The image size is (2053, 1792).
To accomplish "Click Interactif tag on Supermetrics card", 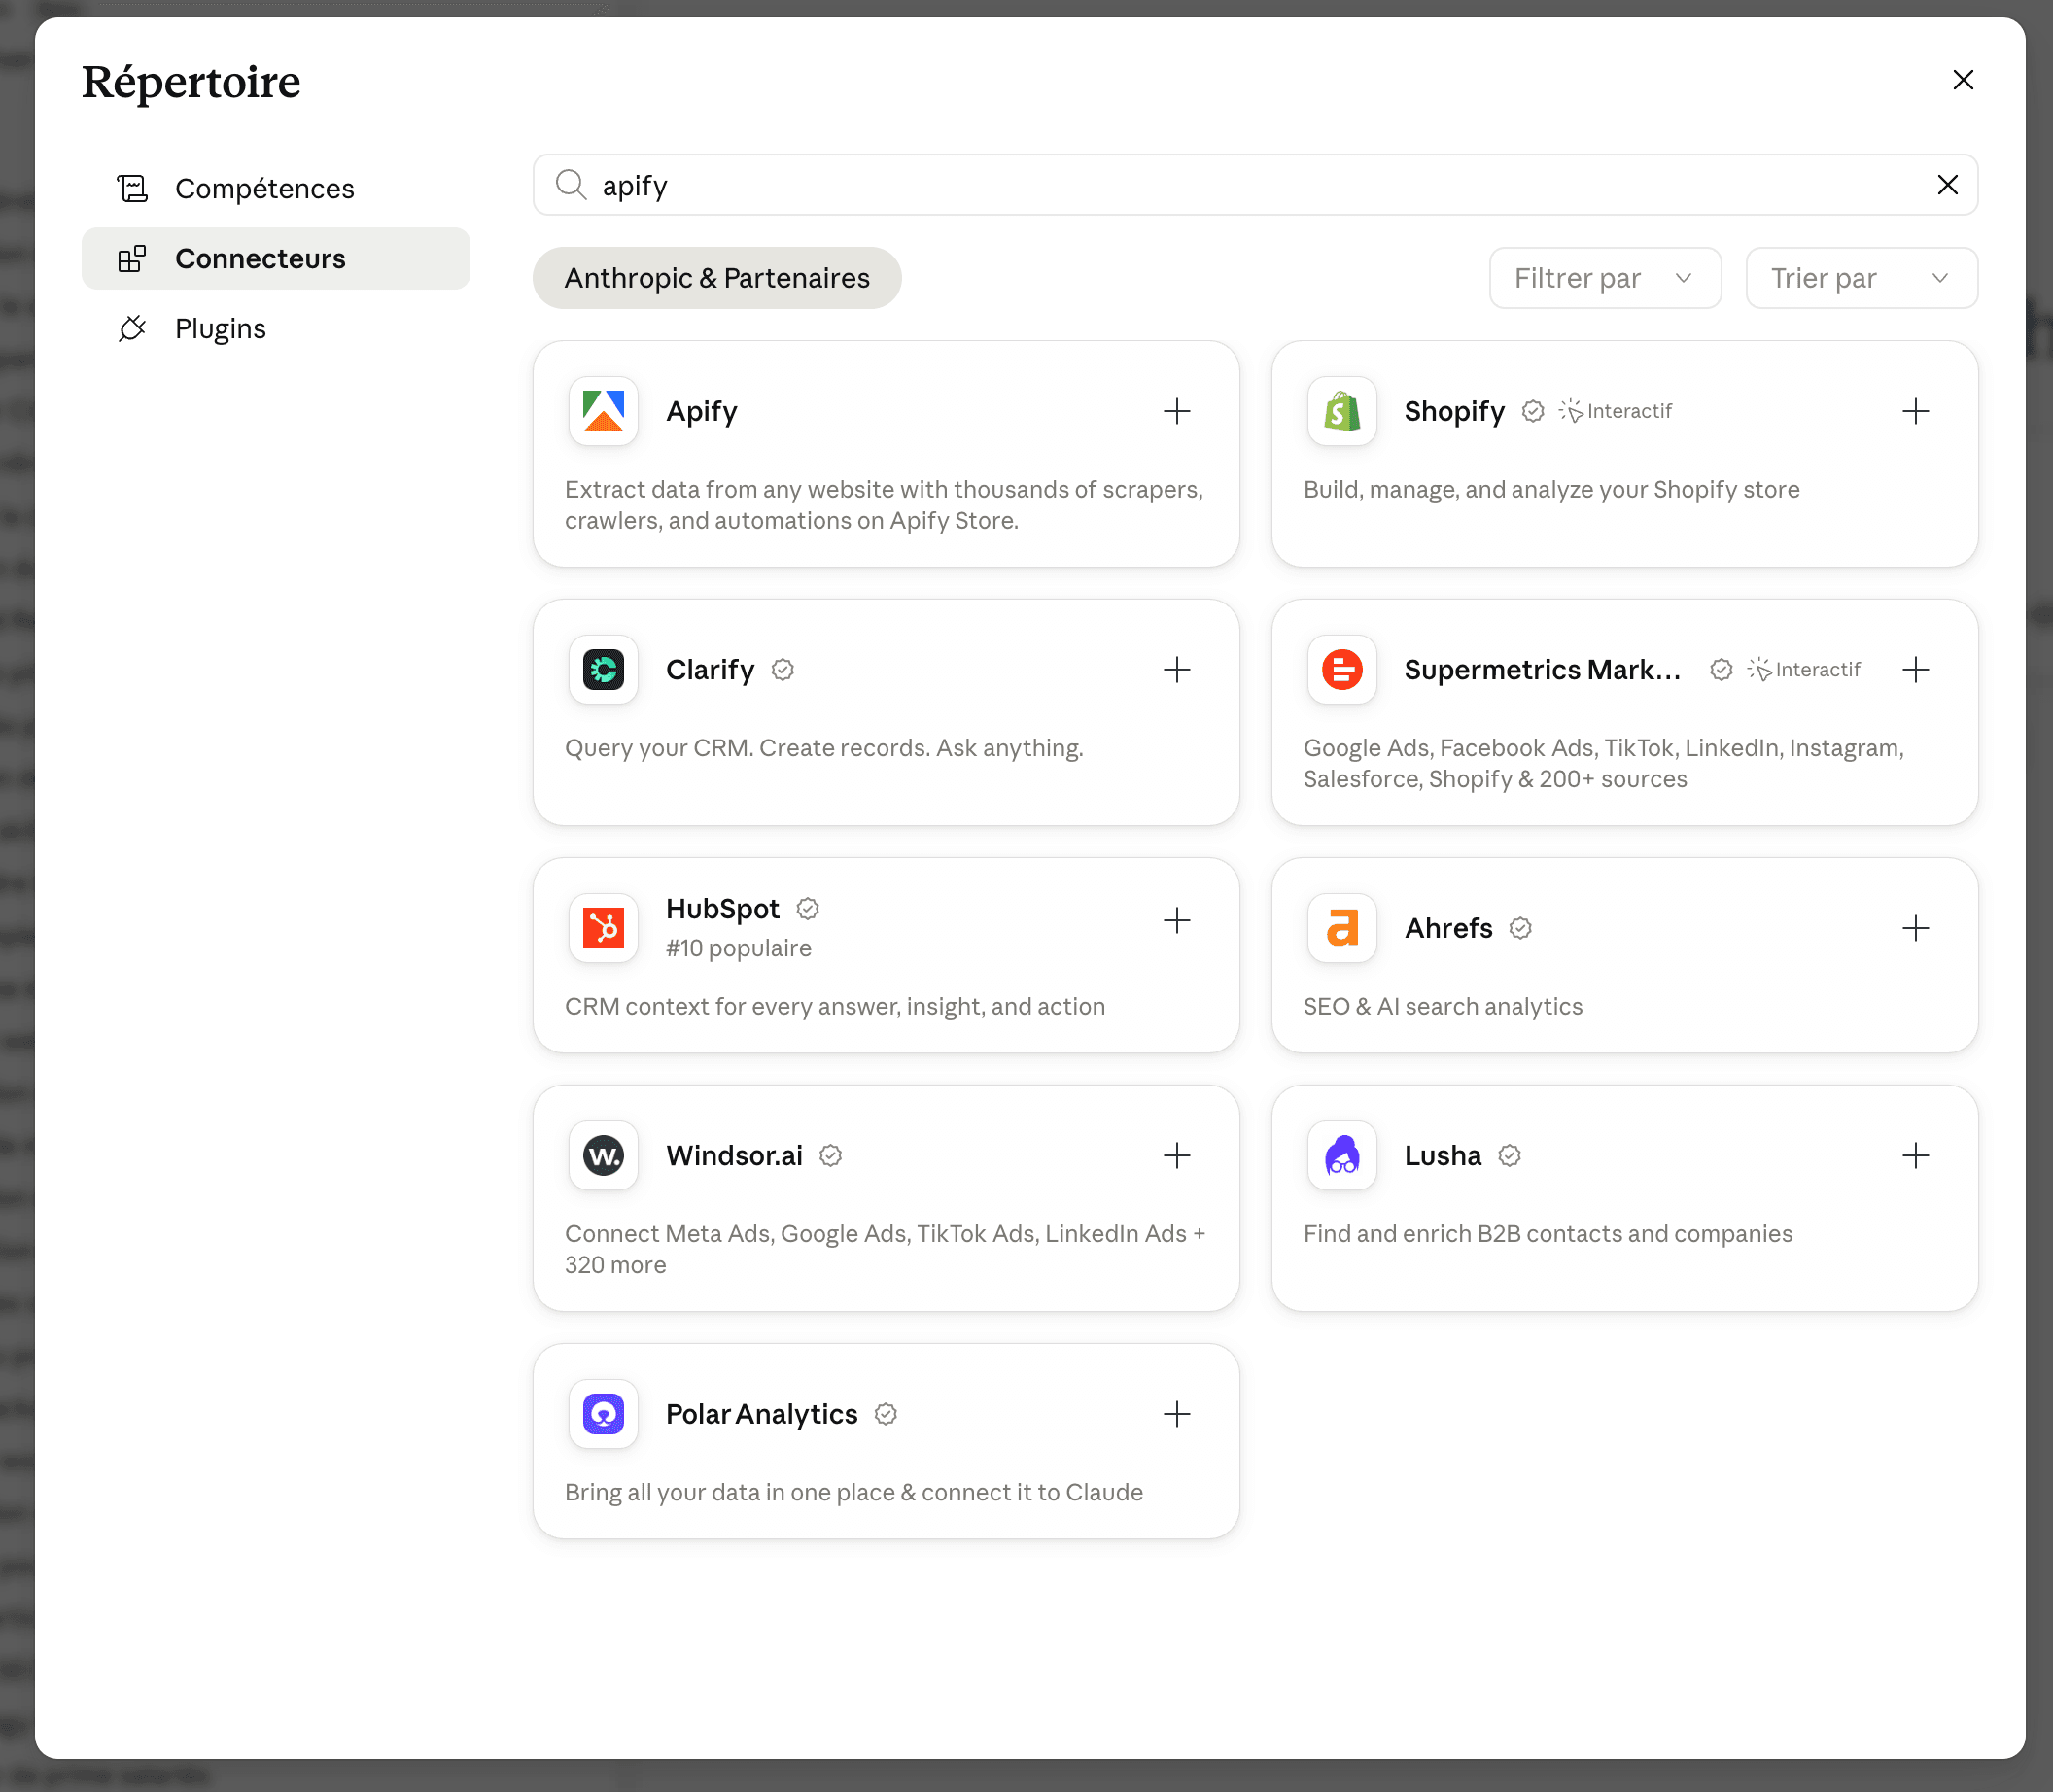I will click(1804, 669).
